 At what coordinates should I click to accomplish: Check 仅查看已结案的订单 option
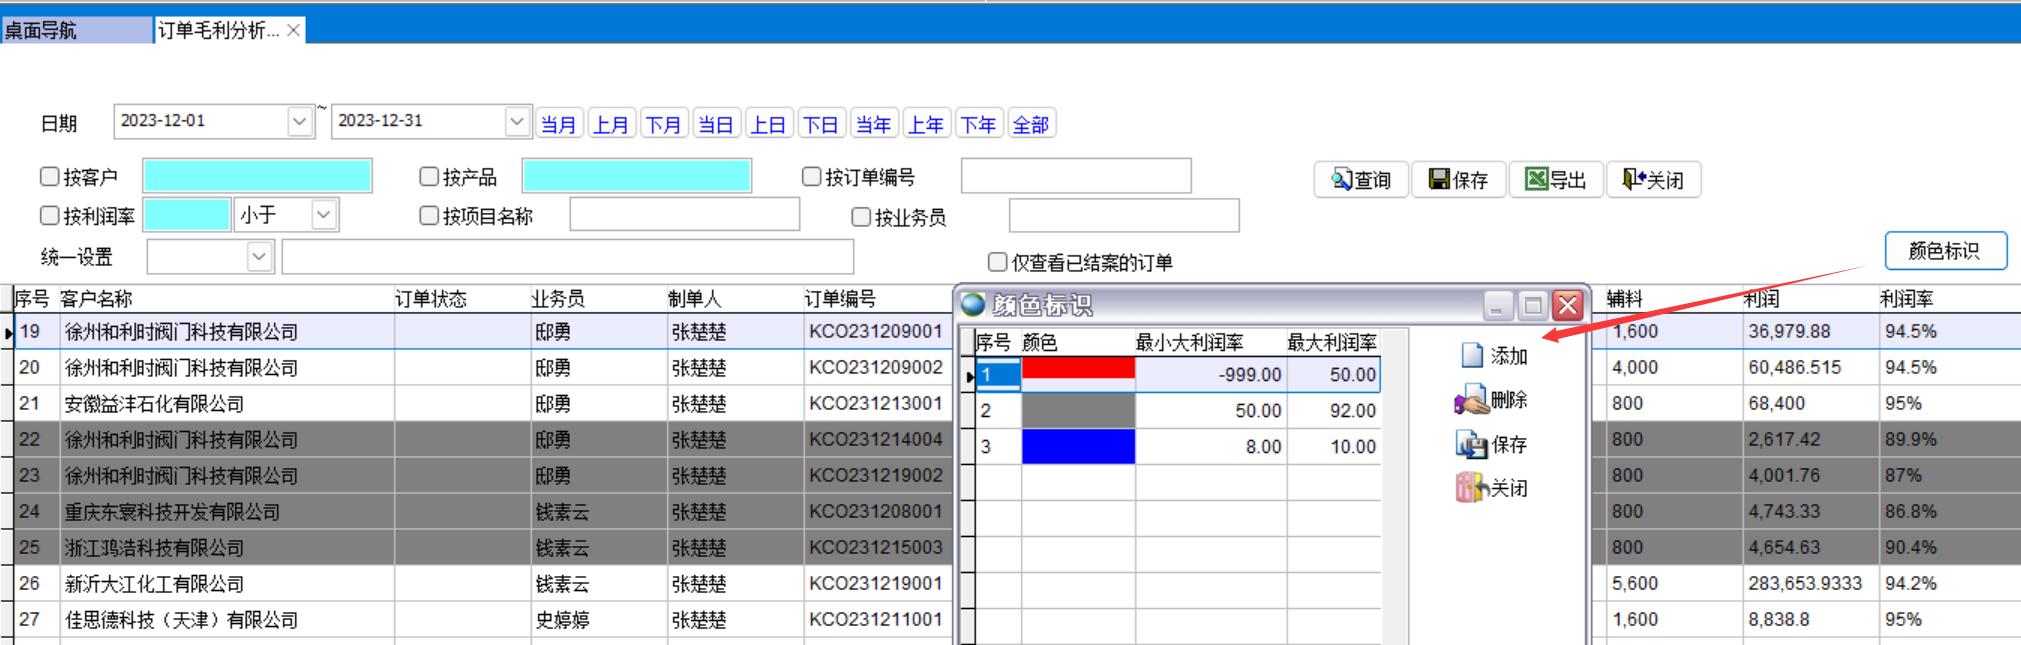coord(997,262)
